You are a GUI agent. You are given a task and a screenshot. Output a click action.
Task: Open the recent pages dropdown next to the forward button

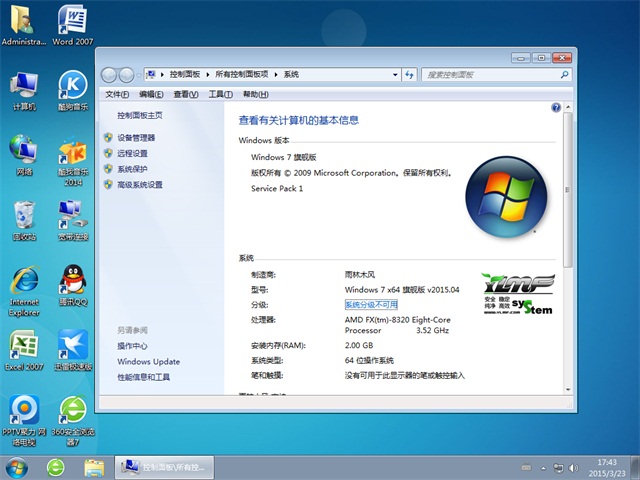tap(139, 75)
